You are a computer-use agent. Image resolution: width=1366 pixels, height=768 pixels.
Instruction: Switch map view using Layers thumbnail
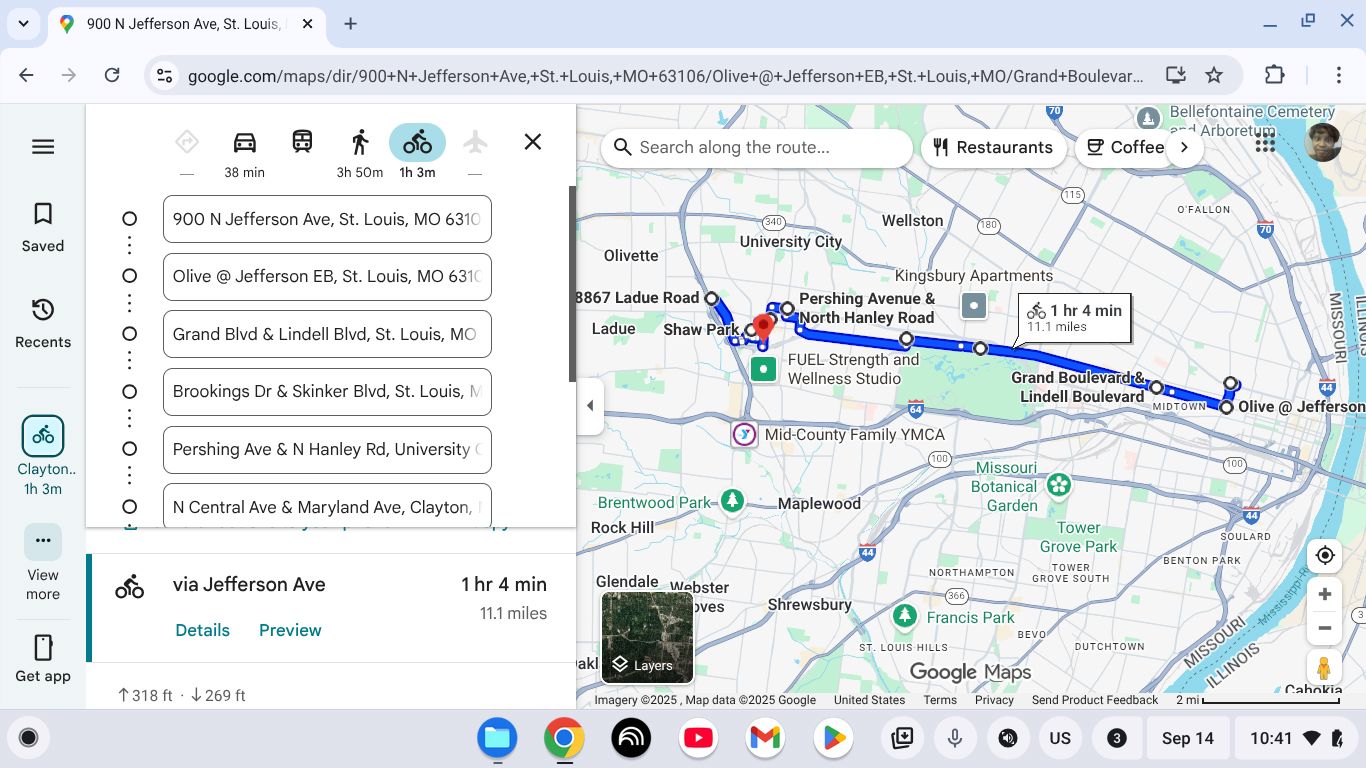point(647,637)
